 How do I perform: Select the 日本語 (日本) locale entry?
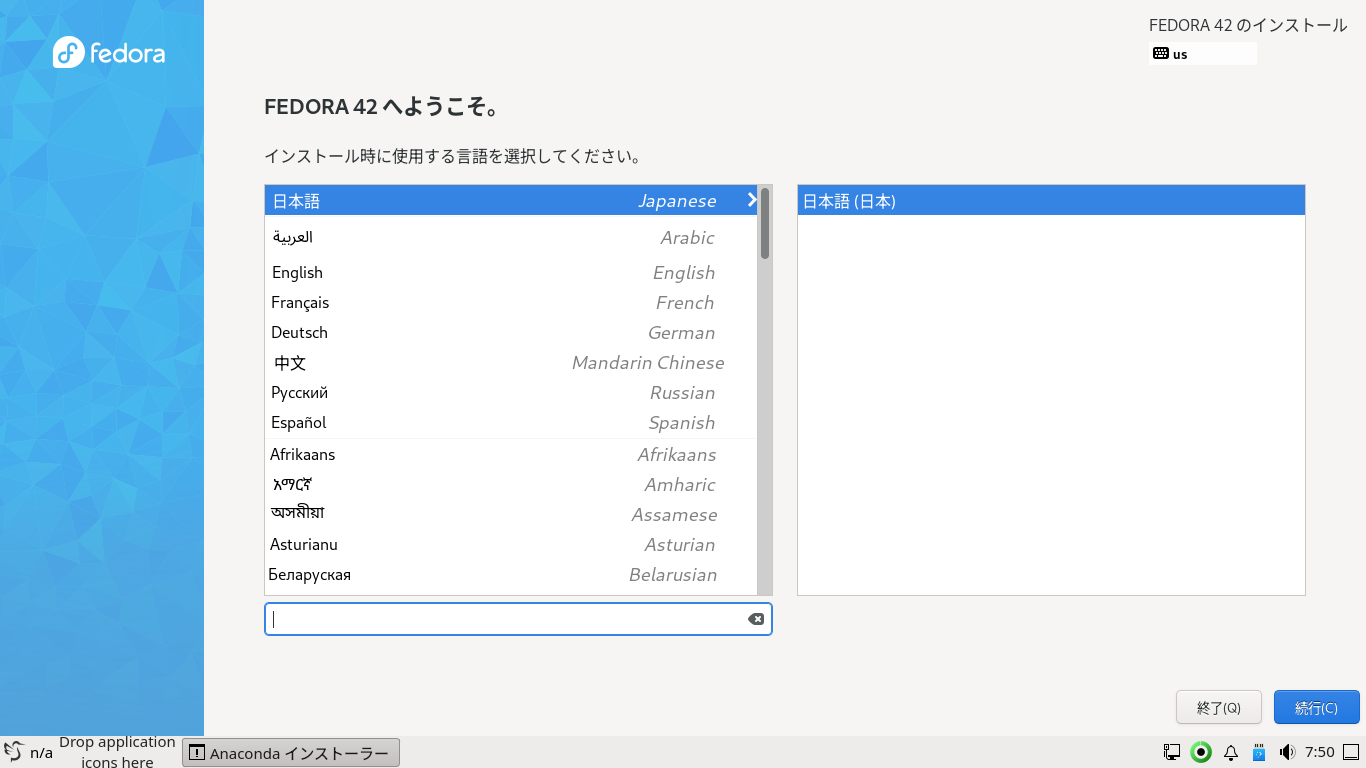tap(1051, 200)
